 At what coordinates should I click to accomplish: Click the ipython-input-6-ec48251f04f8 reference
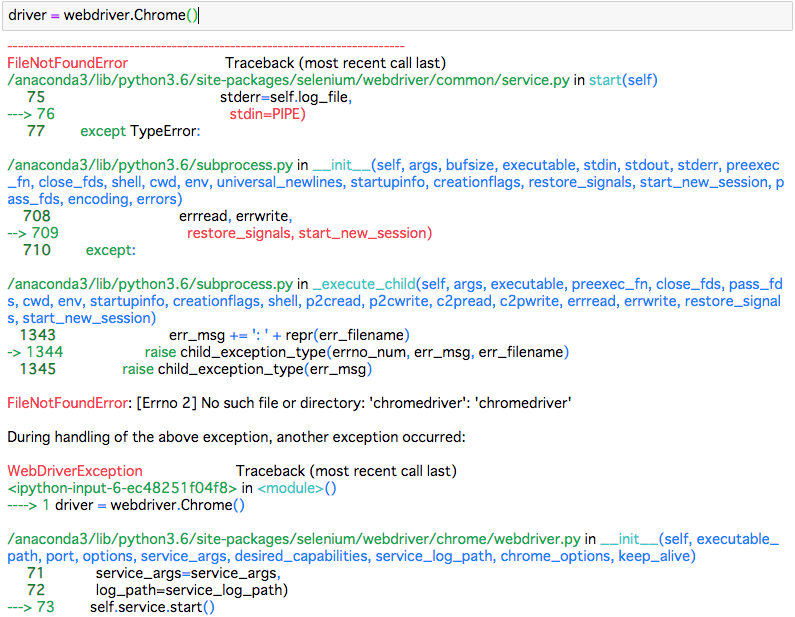tap(122, 488)
